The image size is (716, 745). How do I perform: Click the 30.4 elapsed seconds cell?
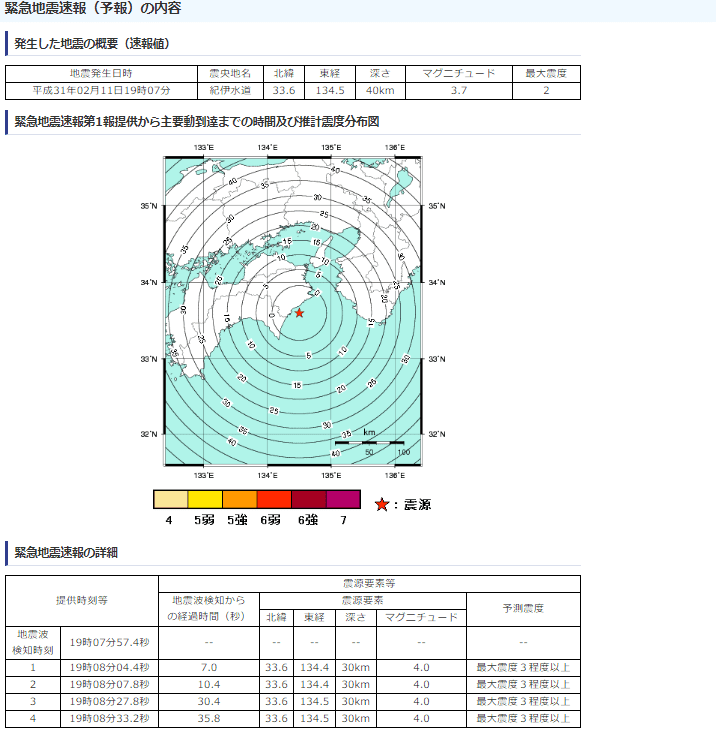click(209, 702)
